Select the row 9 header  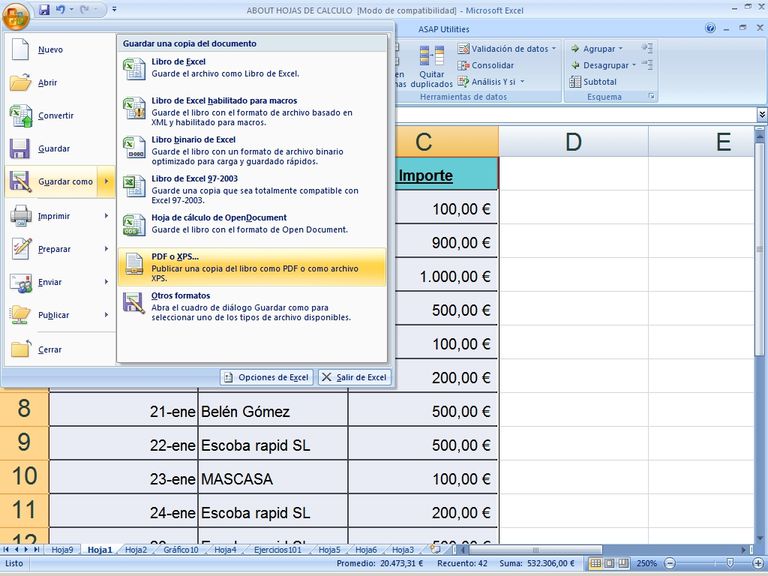(x=24, y=443)
